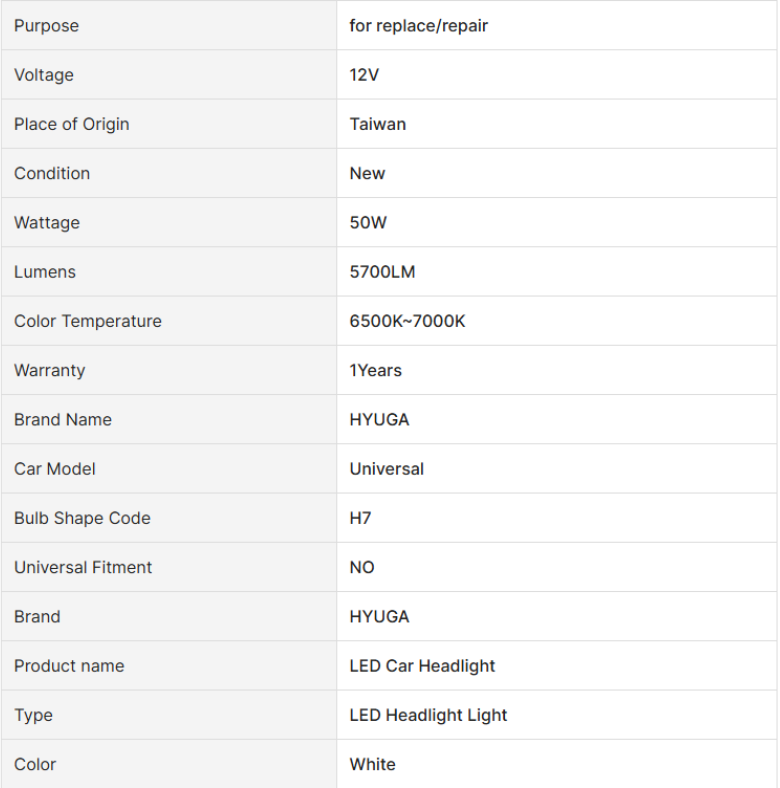
Task: Select the Universal car model value
Action: 386,469
